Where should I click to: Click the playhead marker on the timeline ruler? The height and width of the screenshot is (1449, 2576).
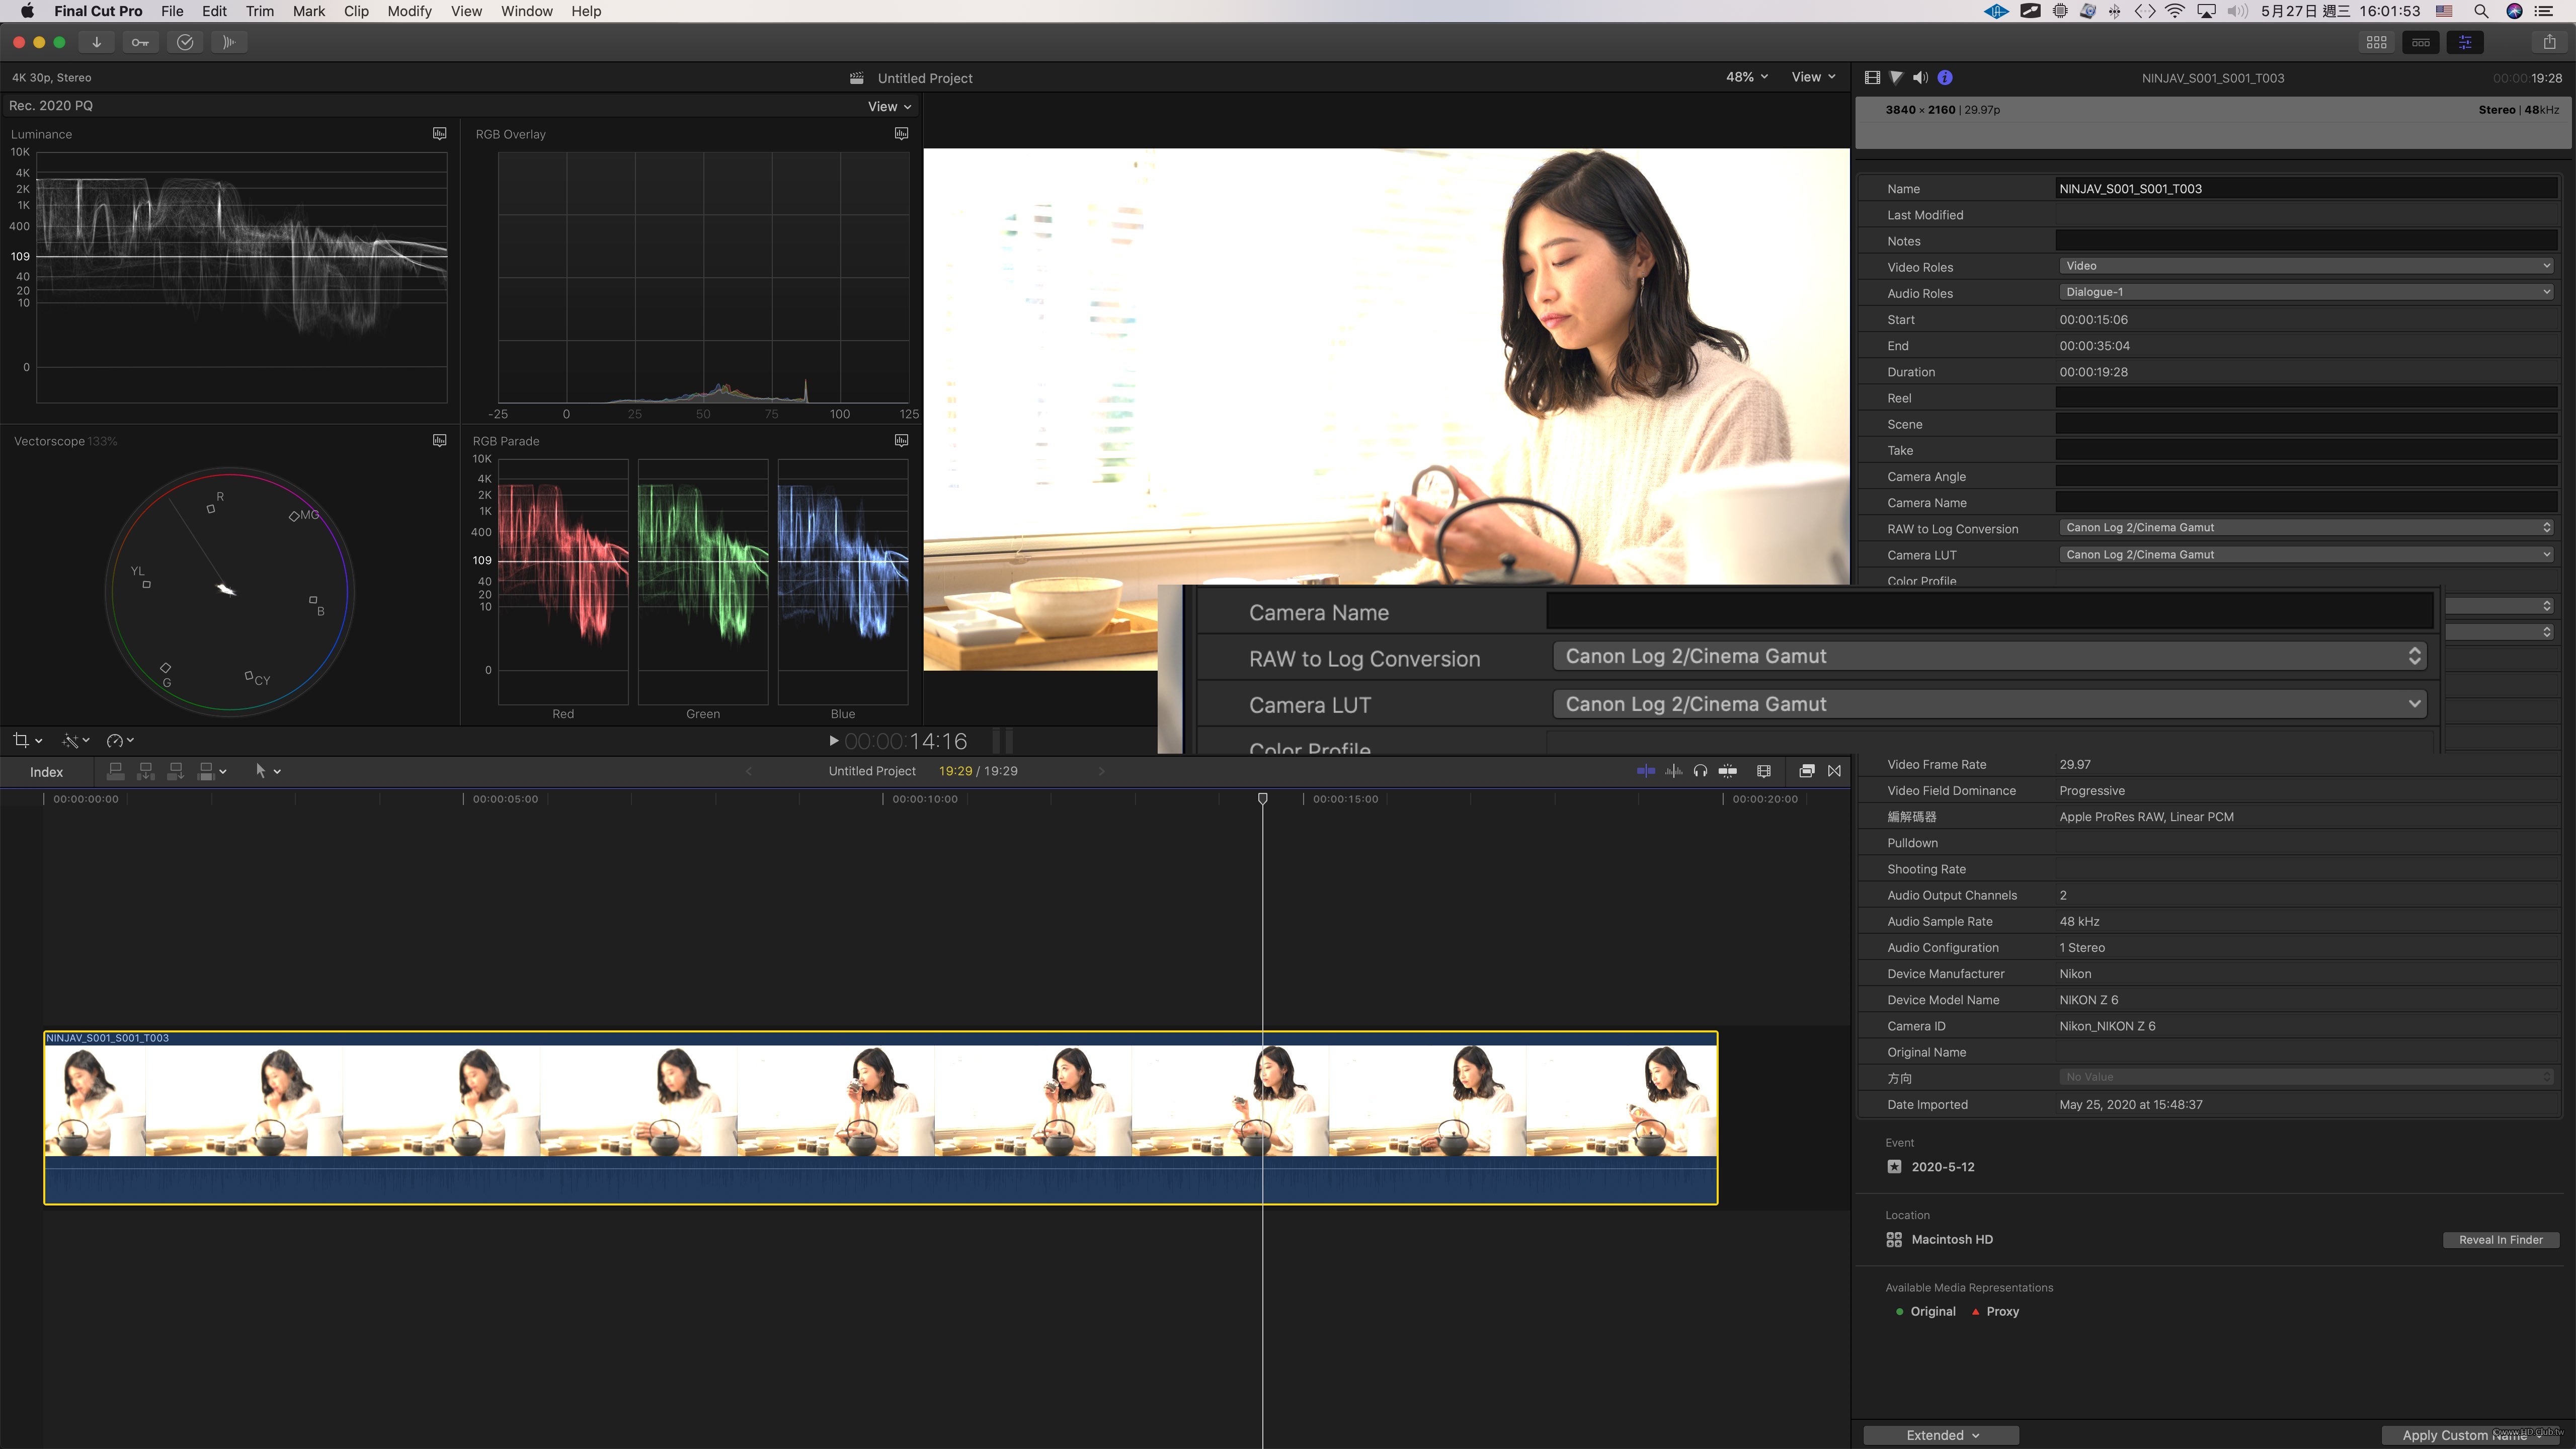click(1263, 798)
